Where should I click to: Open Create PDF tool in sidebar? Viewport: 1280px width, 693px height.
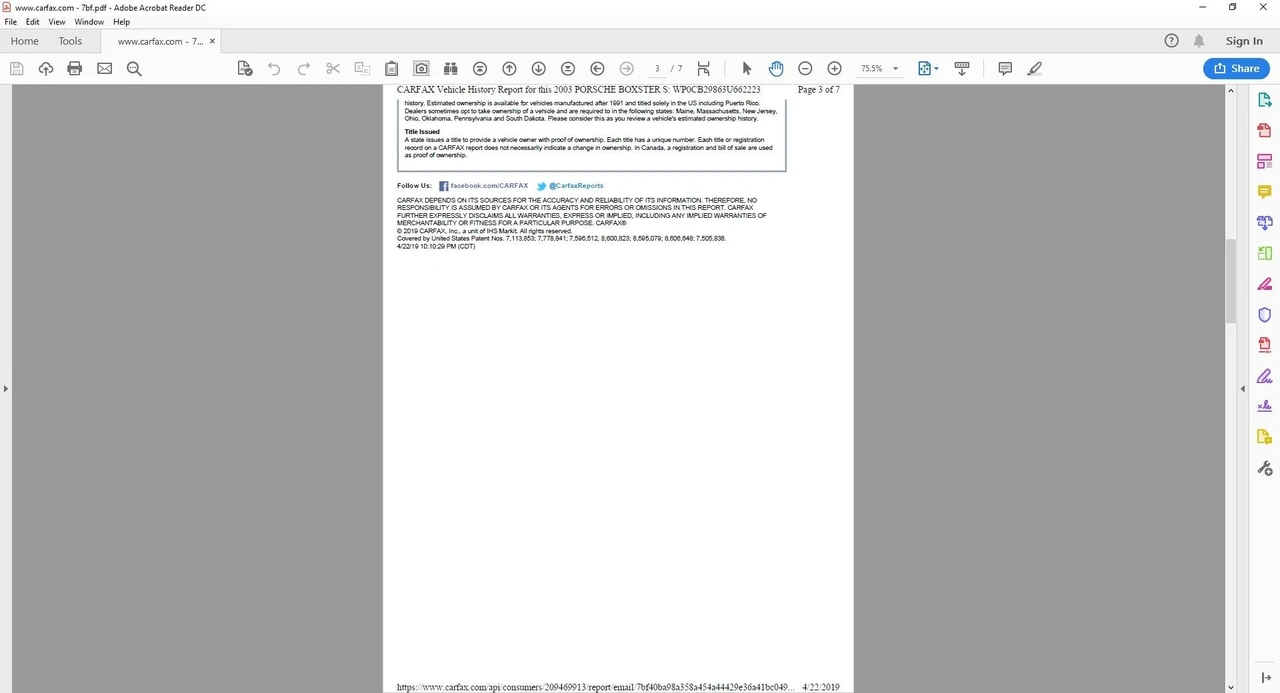pyautogui.click(x=1264, y=130)
